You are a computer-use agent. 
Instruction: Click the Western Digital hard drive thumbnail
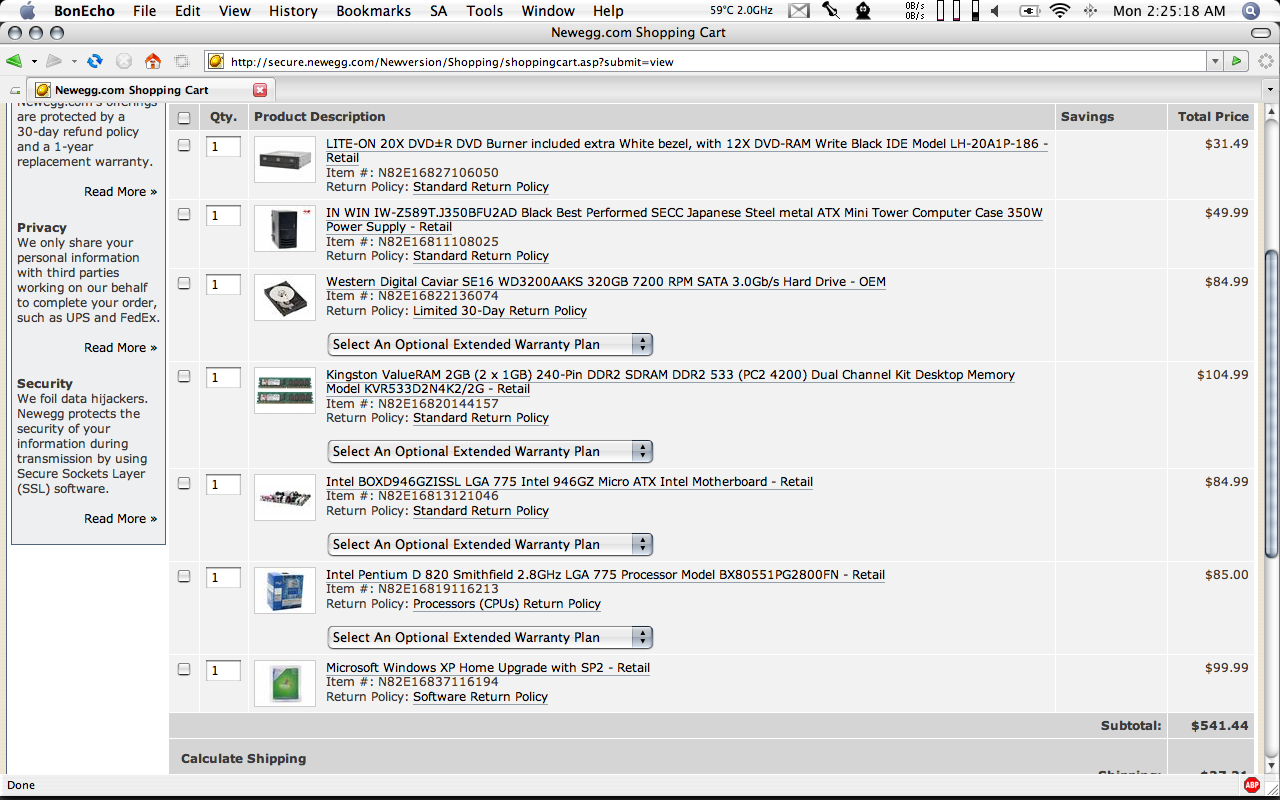click(284, 297)
